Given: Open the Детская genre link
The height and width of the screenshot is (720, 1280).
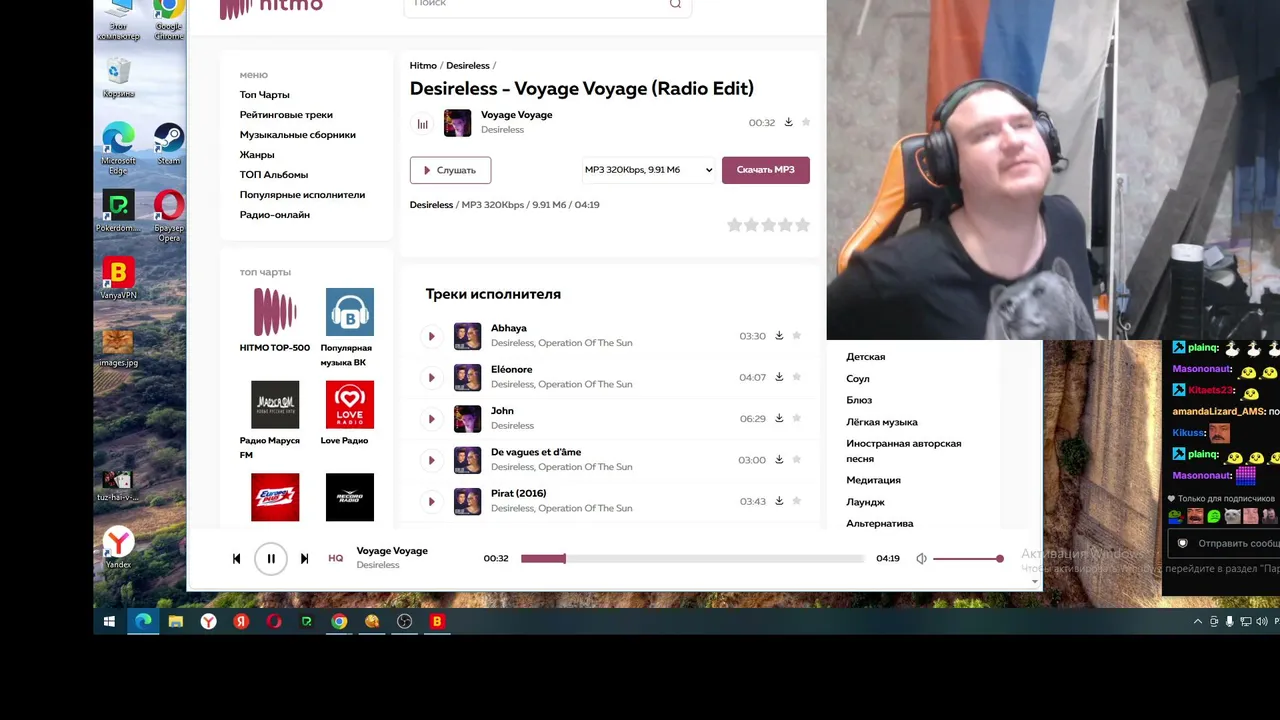Looking at the screenshot, I should pos(866,357).
